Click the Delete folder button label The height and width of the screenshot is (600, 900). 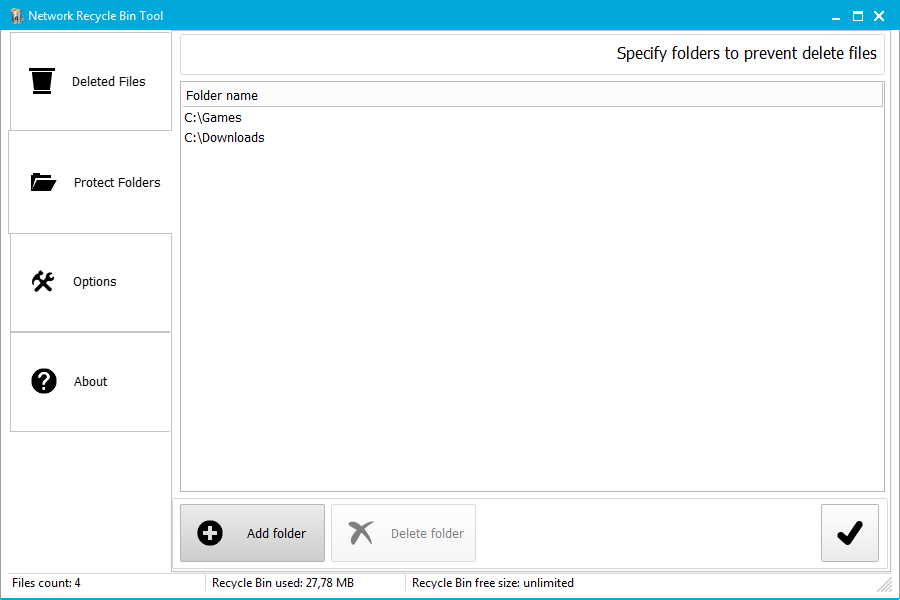[x=427, y=533]
